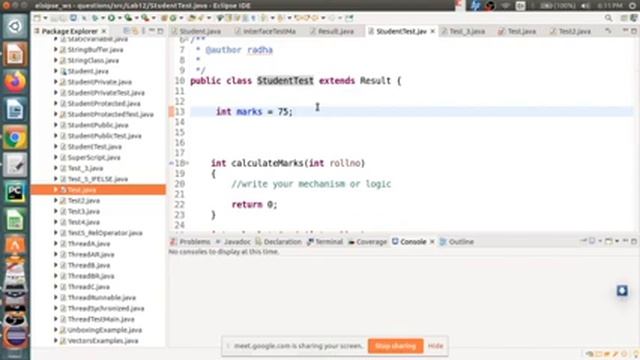
Task: Click the Stop sharing button
Action: click(396, 346)
